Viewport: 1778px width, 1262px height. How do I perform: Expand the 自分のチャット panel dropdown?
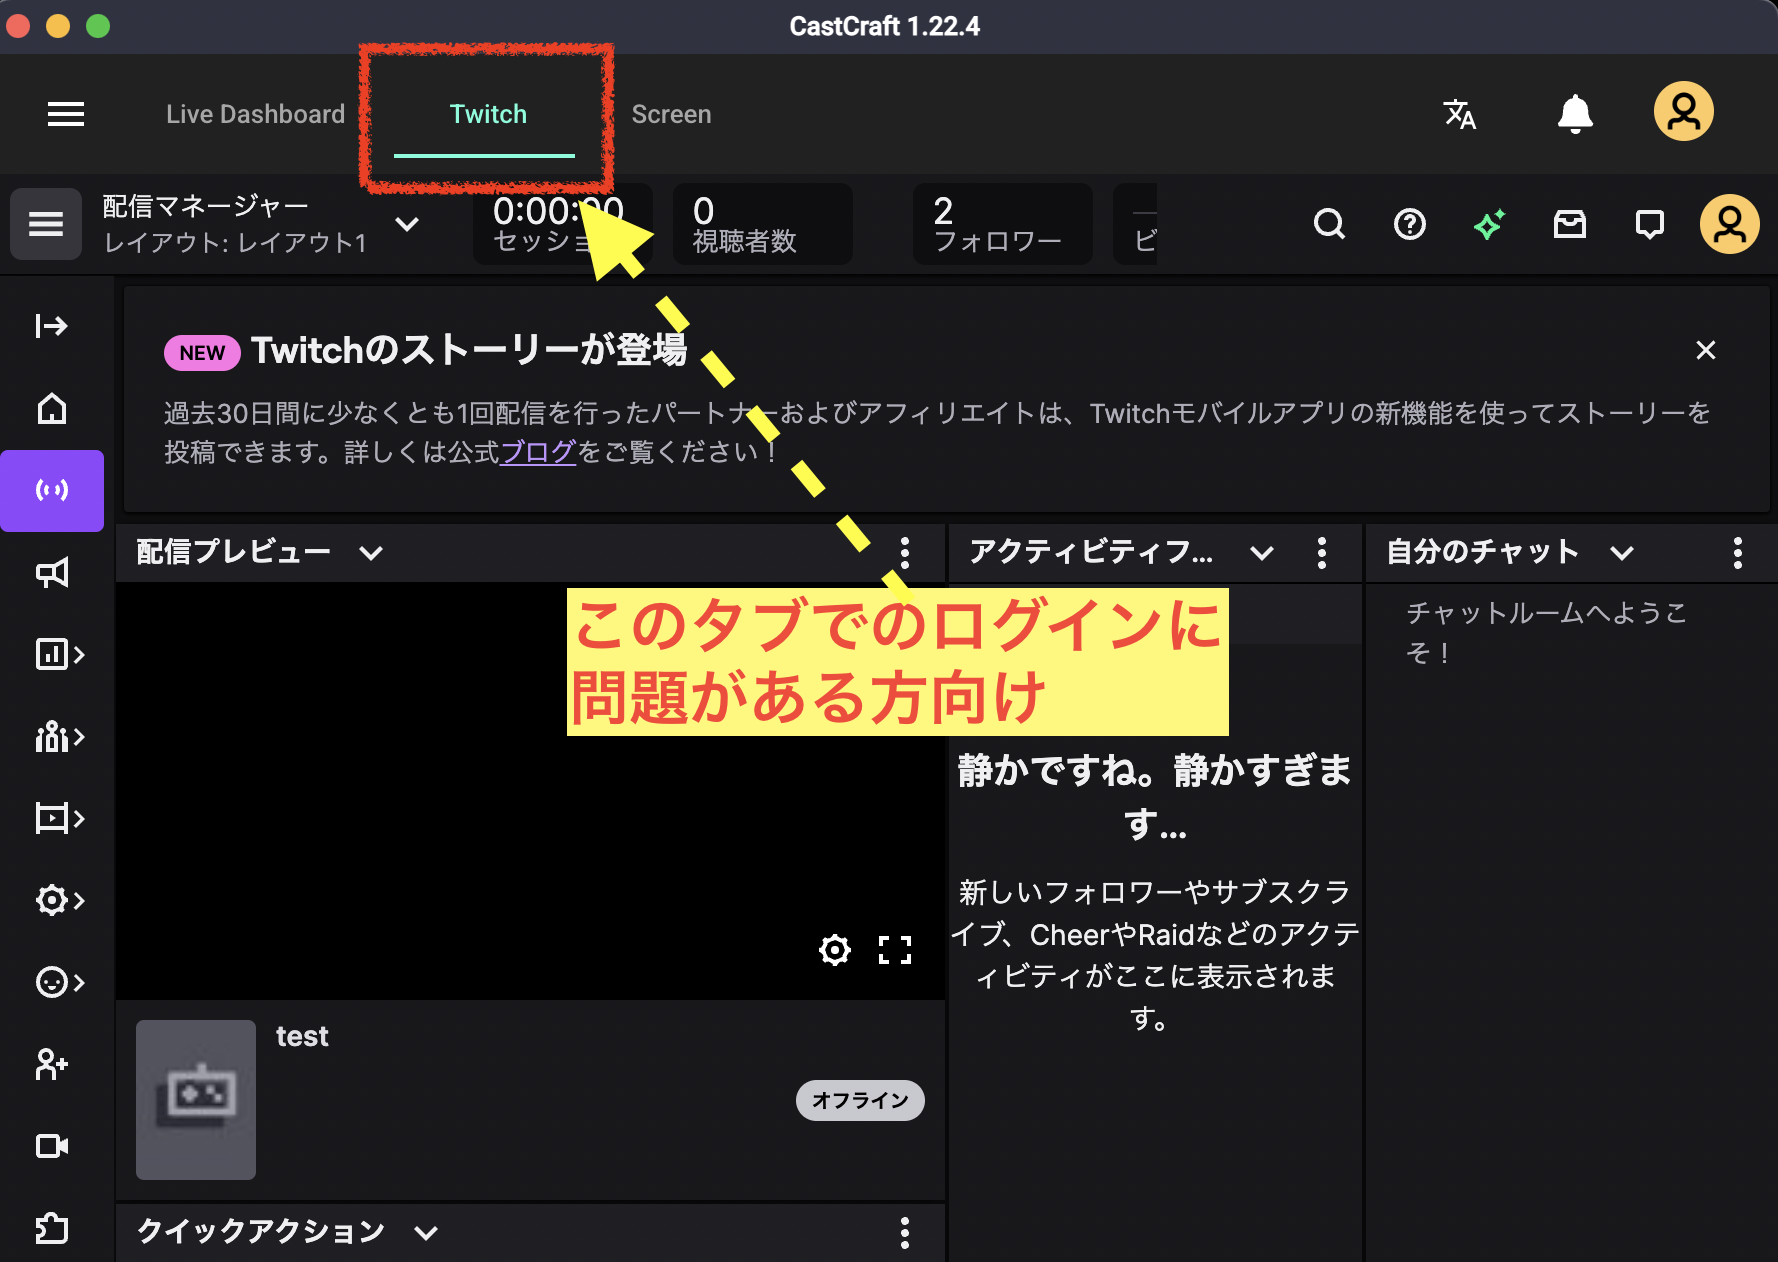click(1622, 553)
